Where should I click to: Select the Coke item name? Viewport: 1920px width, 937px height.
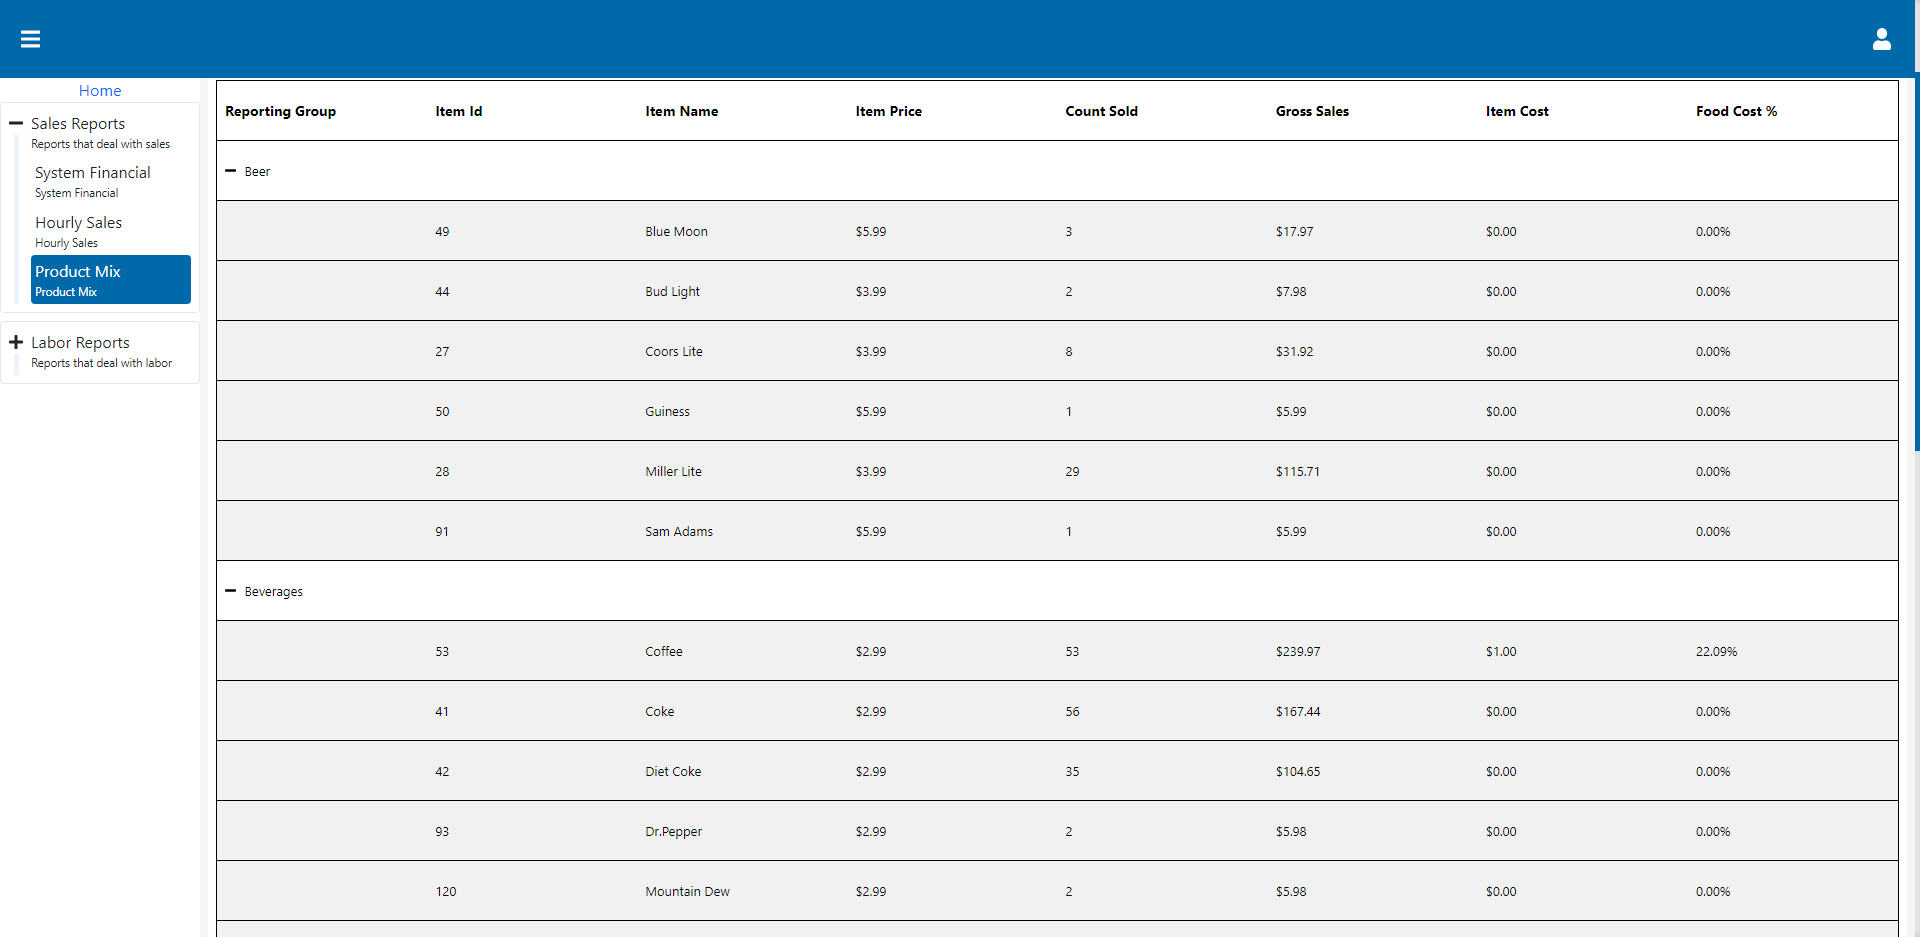point(659,711)
